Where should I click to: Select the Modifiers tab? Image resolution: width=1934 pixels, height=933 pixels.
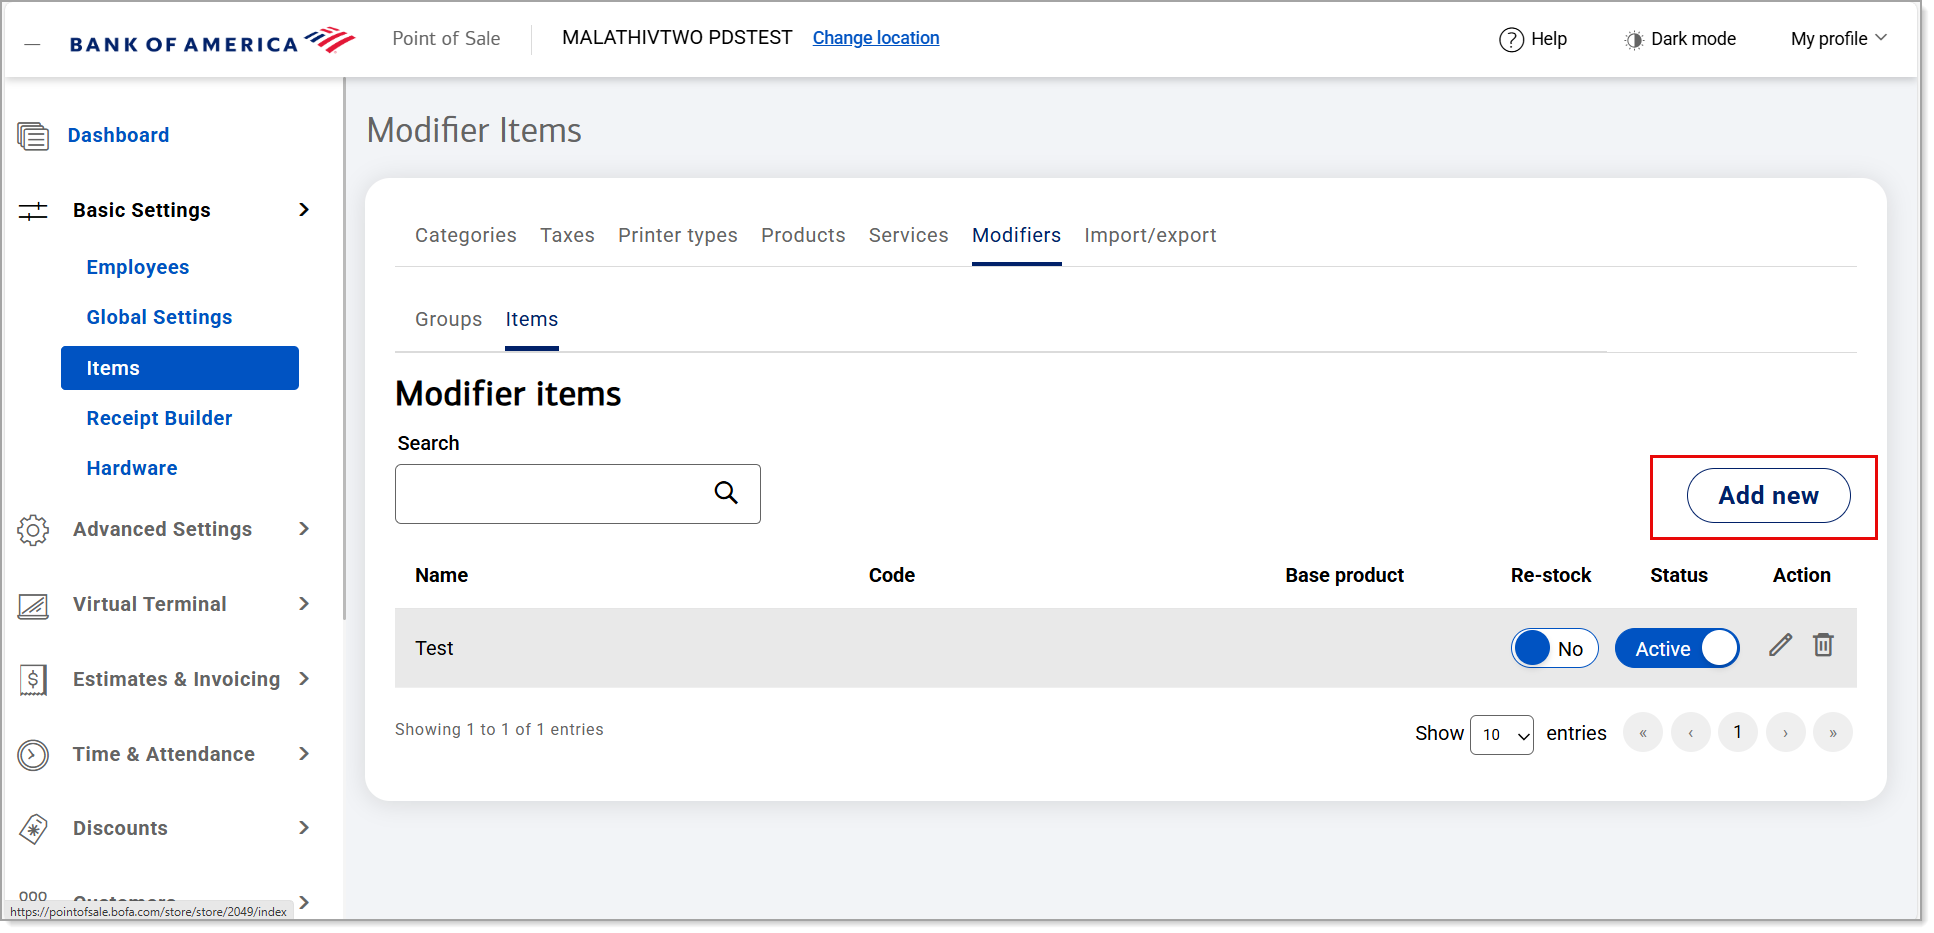[x=1017, y=235]
